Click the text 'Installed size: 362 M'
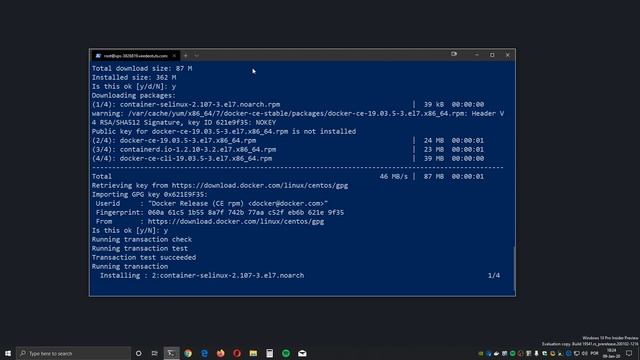The image size is (640, 360). (x=134, y=77)
